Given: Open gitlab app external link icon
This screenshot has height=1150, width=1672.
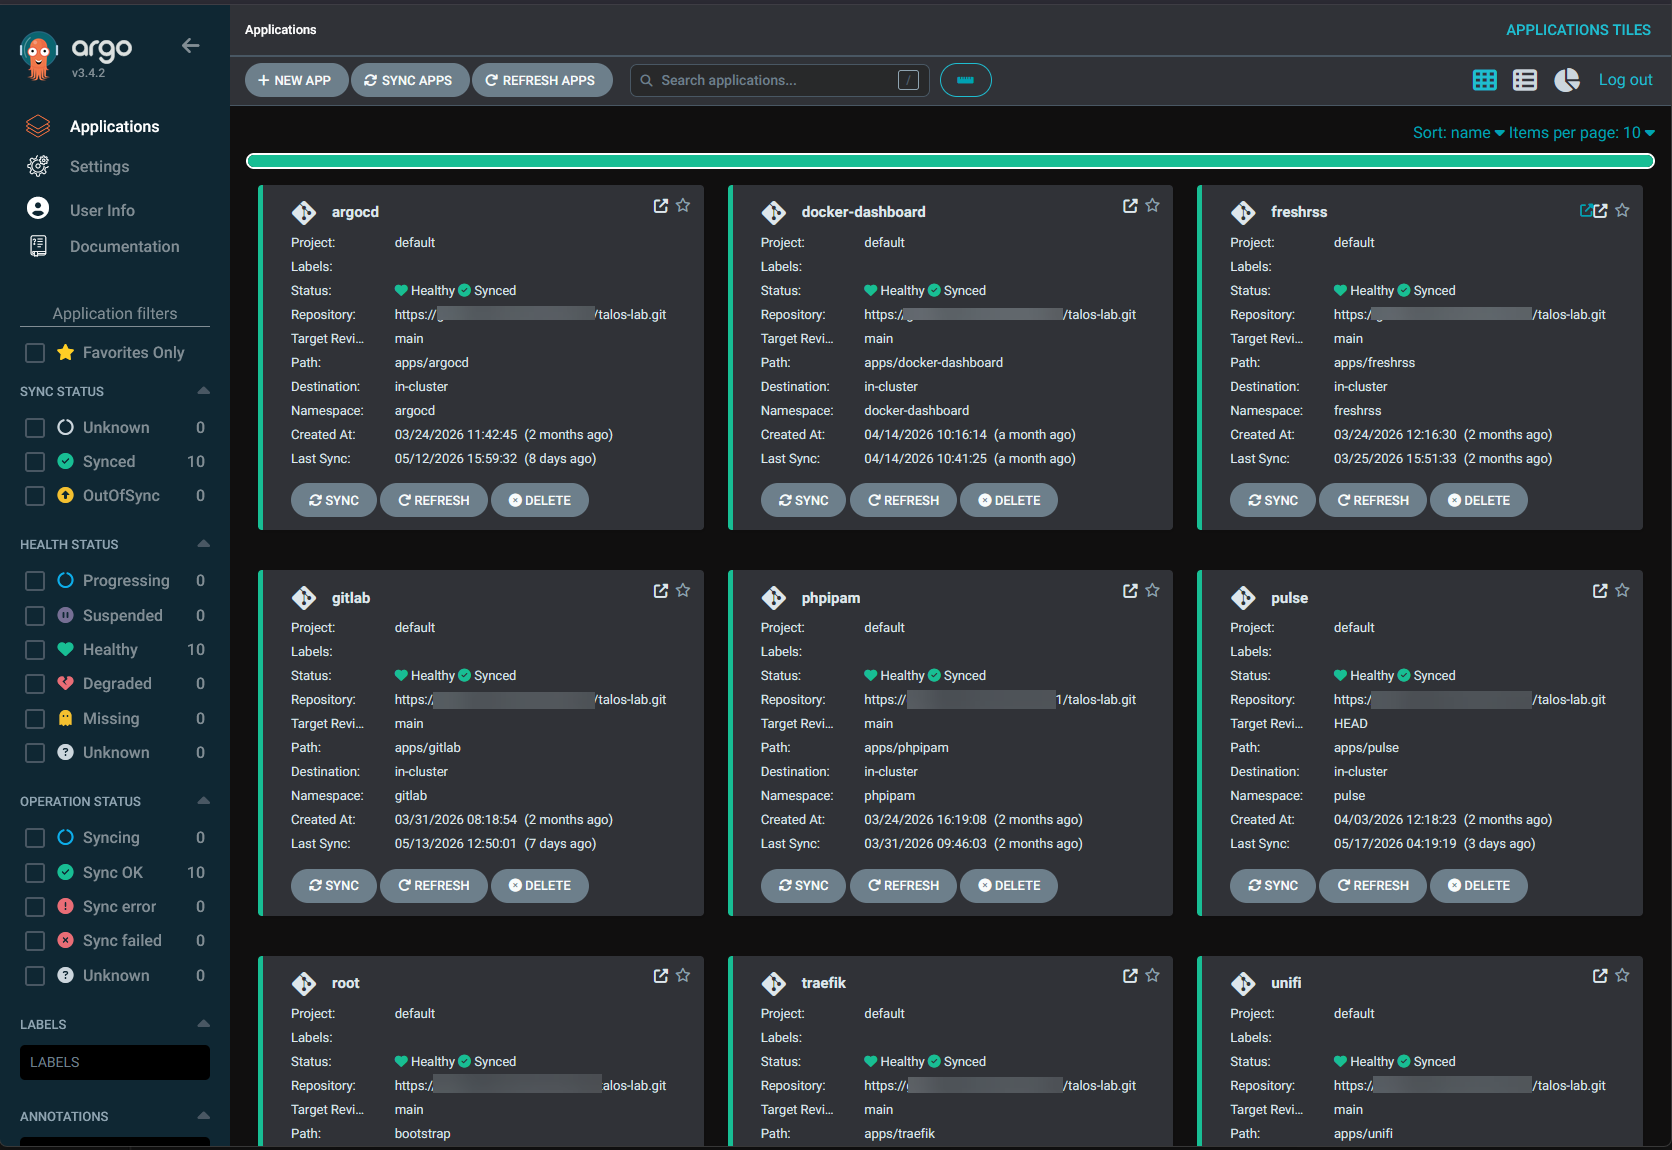Looking at the screenshot, I should [661, 590].
